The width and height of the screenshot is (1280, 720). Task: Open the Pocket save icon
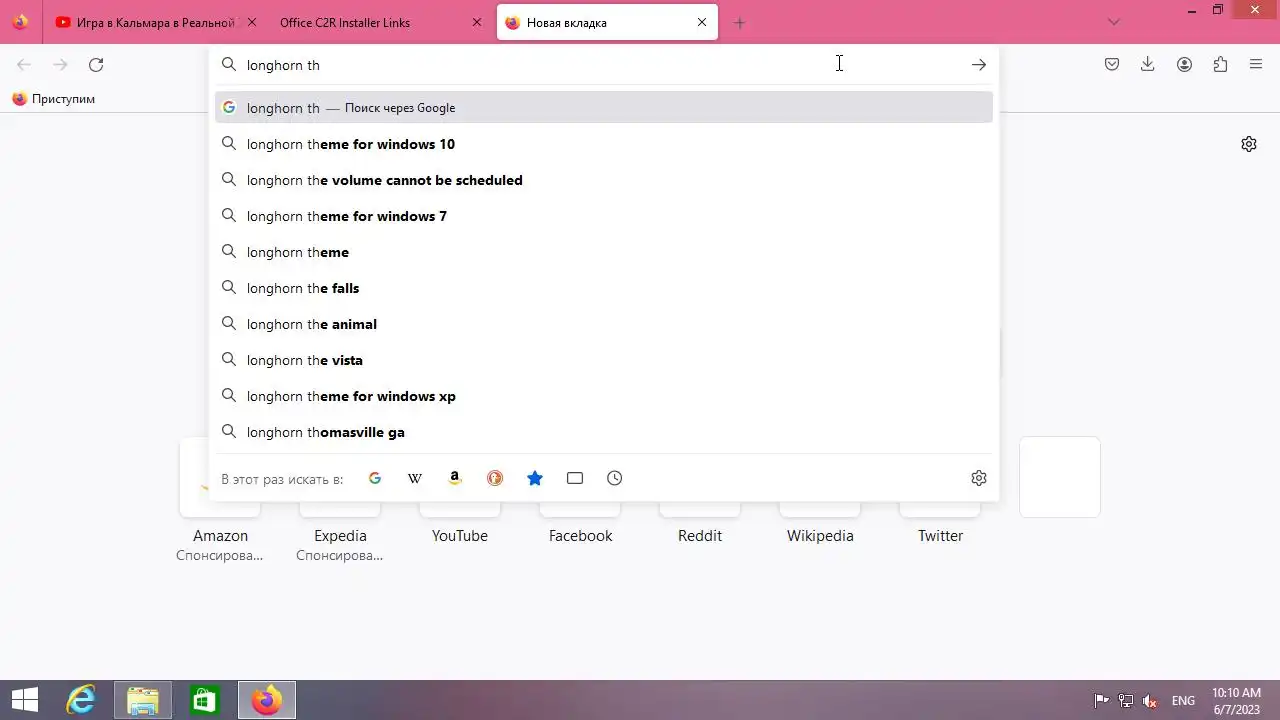pos(1112,65)
